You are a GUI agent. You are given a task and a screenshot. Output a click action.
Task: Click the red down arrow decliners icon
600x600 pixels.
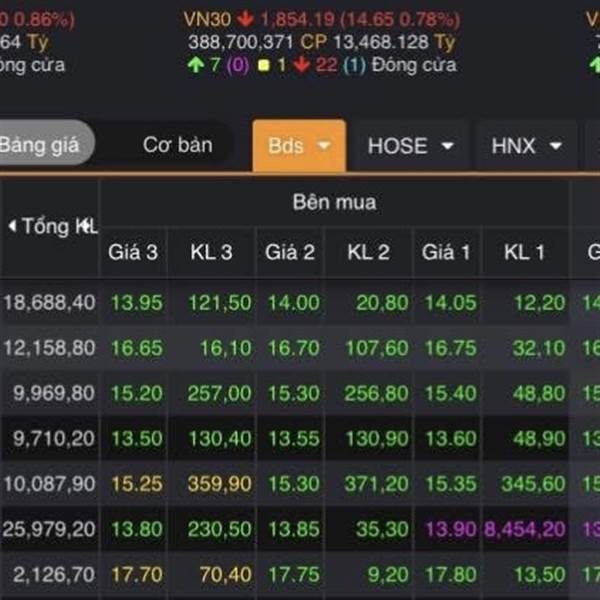click(301, 65)
